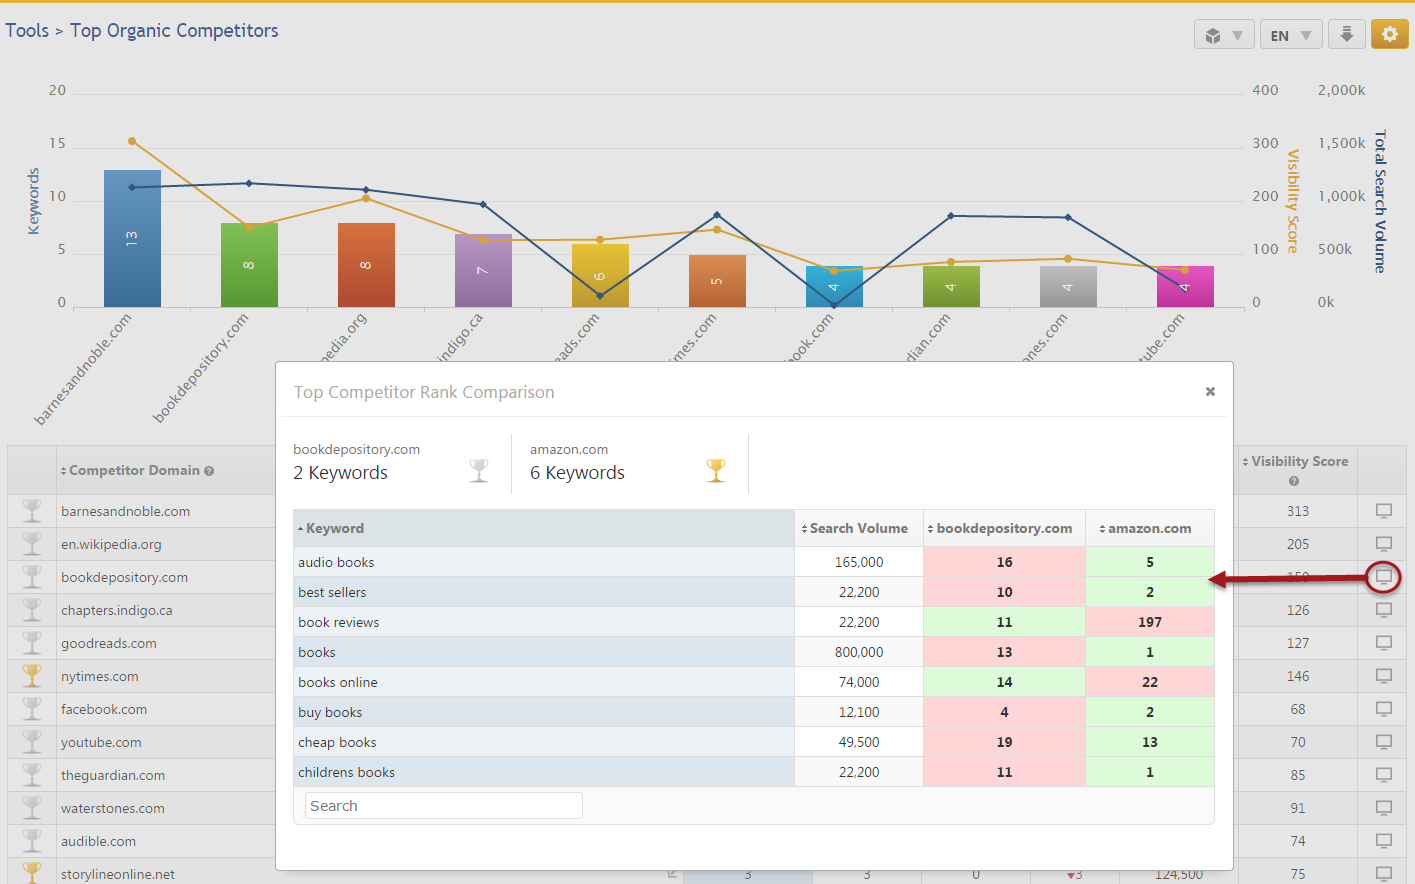Screen dimensions: 1415x884
Task: Toggle the trophy next to facebook.com
Action: 32,709
